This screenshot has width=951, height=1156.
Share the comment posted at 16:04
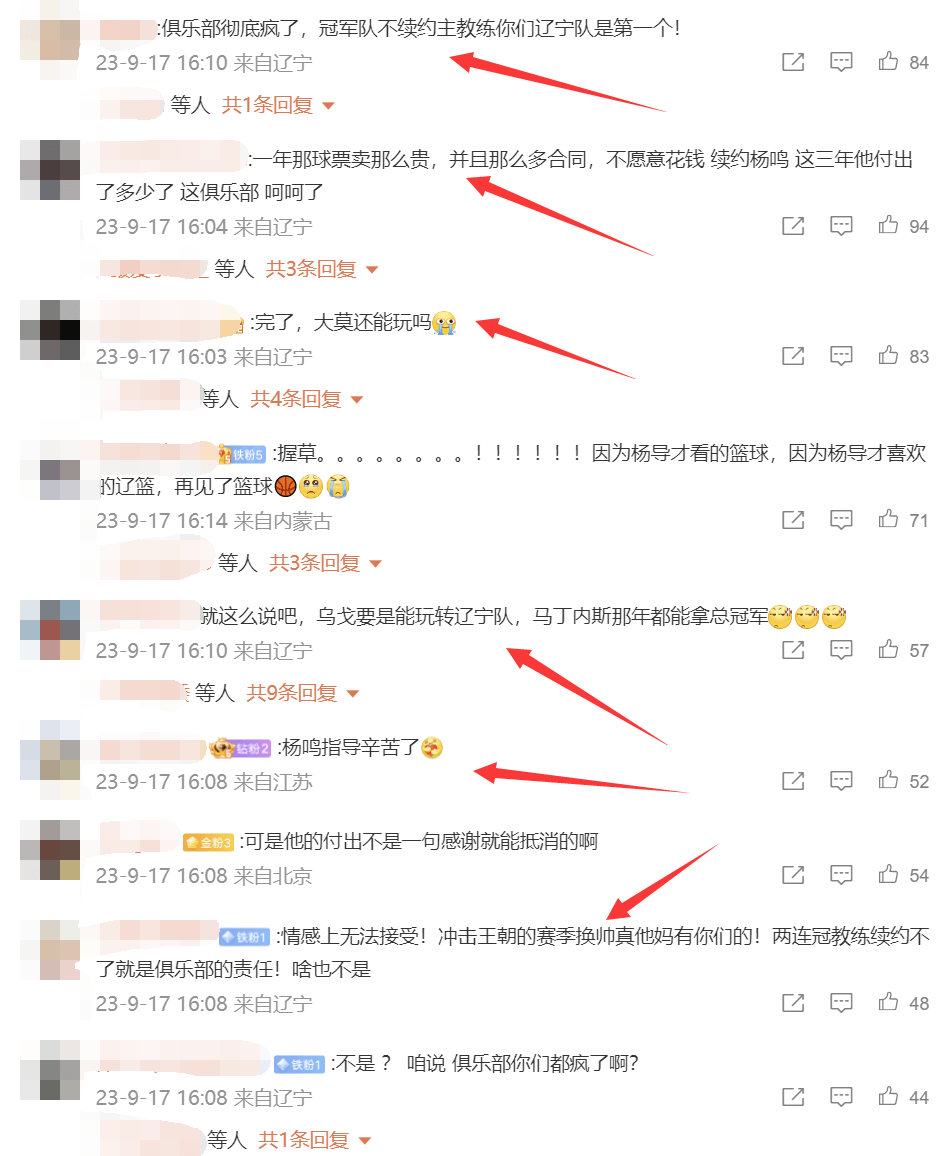pyautogui.click(x=792, y=226)
